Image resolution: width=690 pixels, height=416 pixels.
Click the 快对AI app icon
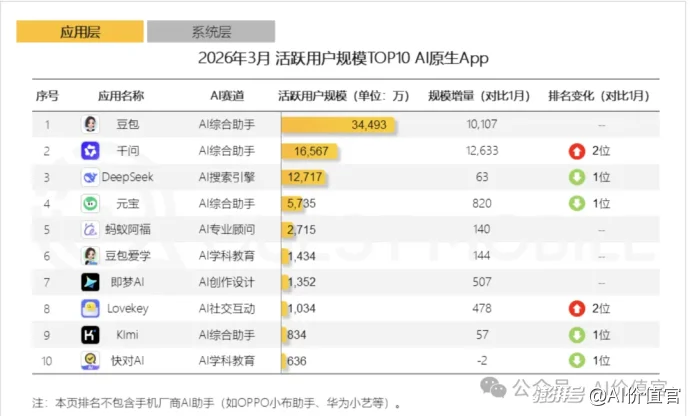click(x=90, y=361)
